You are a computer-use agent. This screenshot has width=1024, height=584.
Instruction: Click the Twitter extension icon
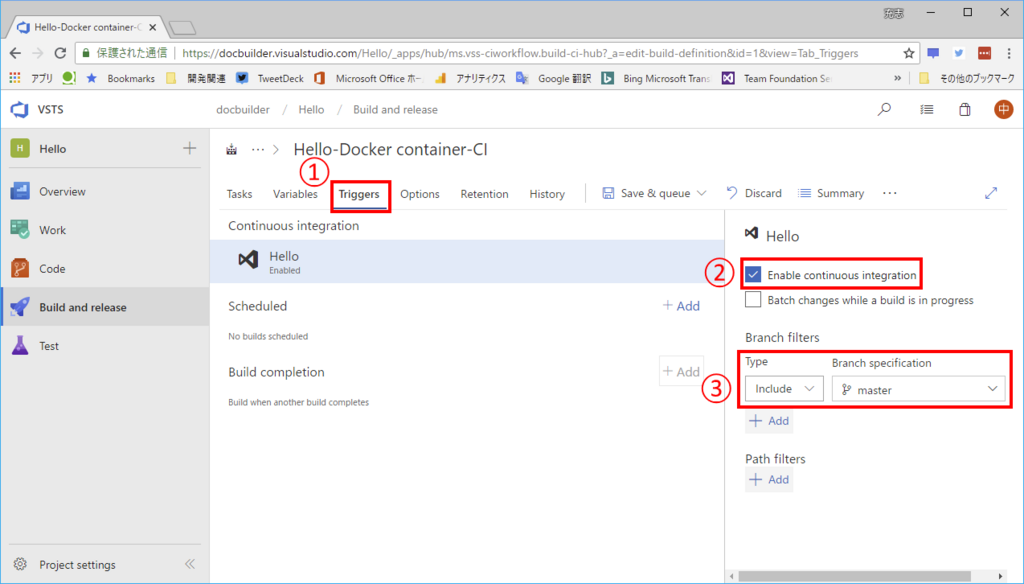tap(959, 54)
